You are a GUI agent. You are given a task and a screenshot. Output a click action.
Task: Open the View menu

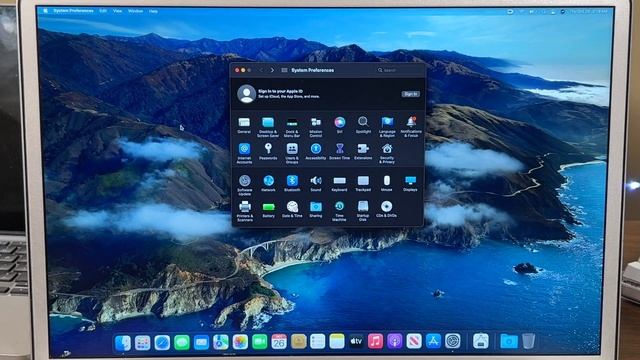118,11
